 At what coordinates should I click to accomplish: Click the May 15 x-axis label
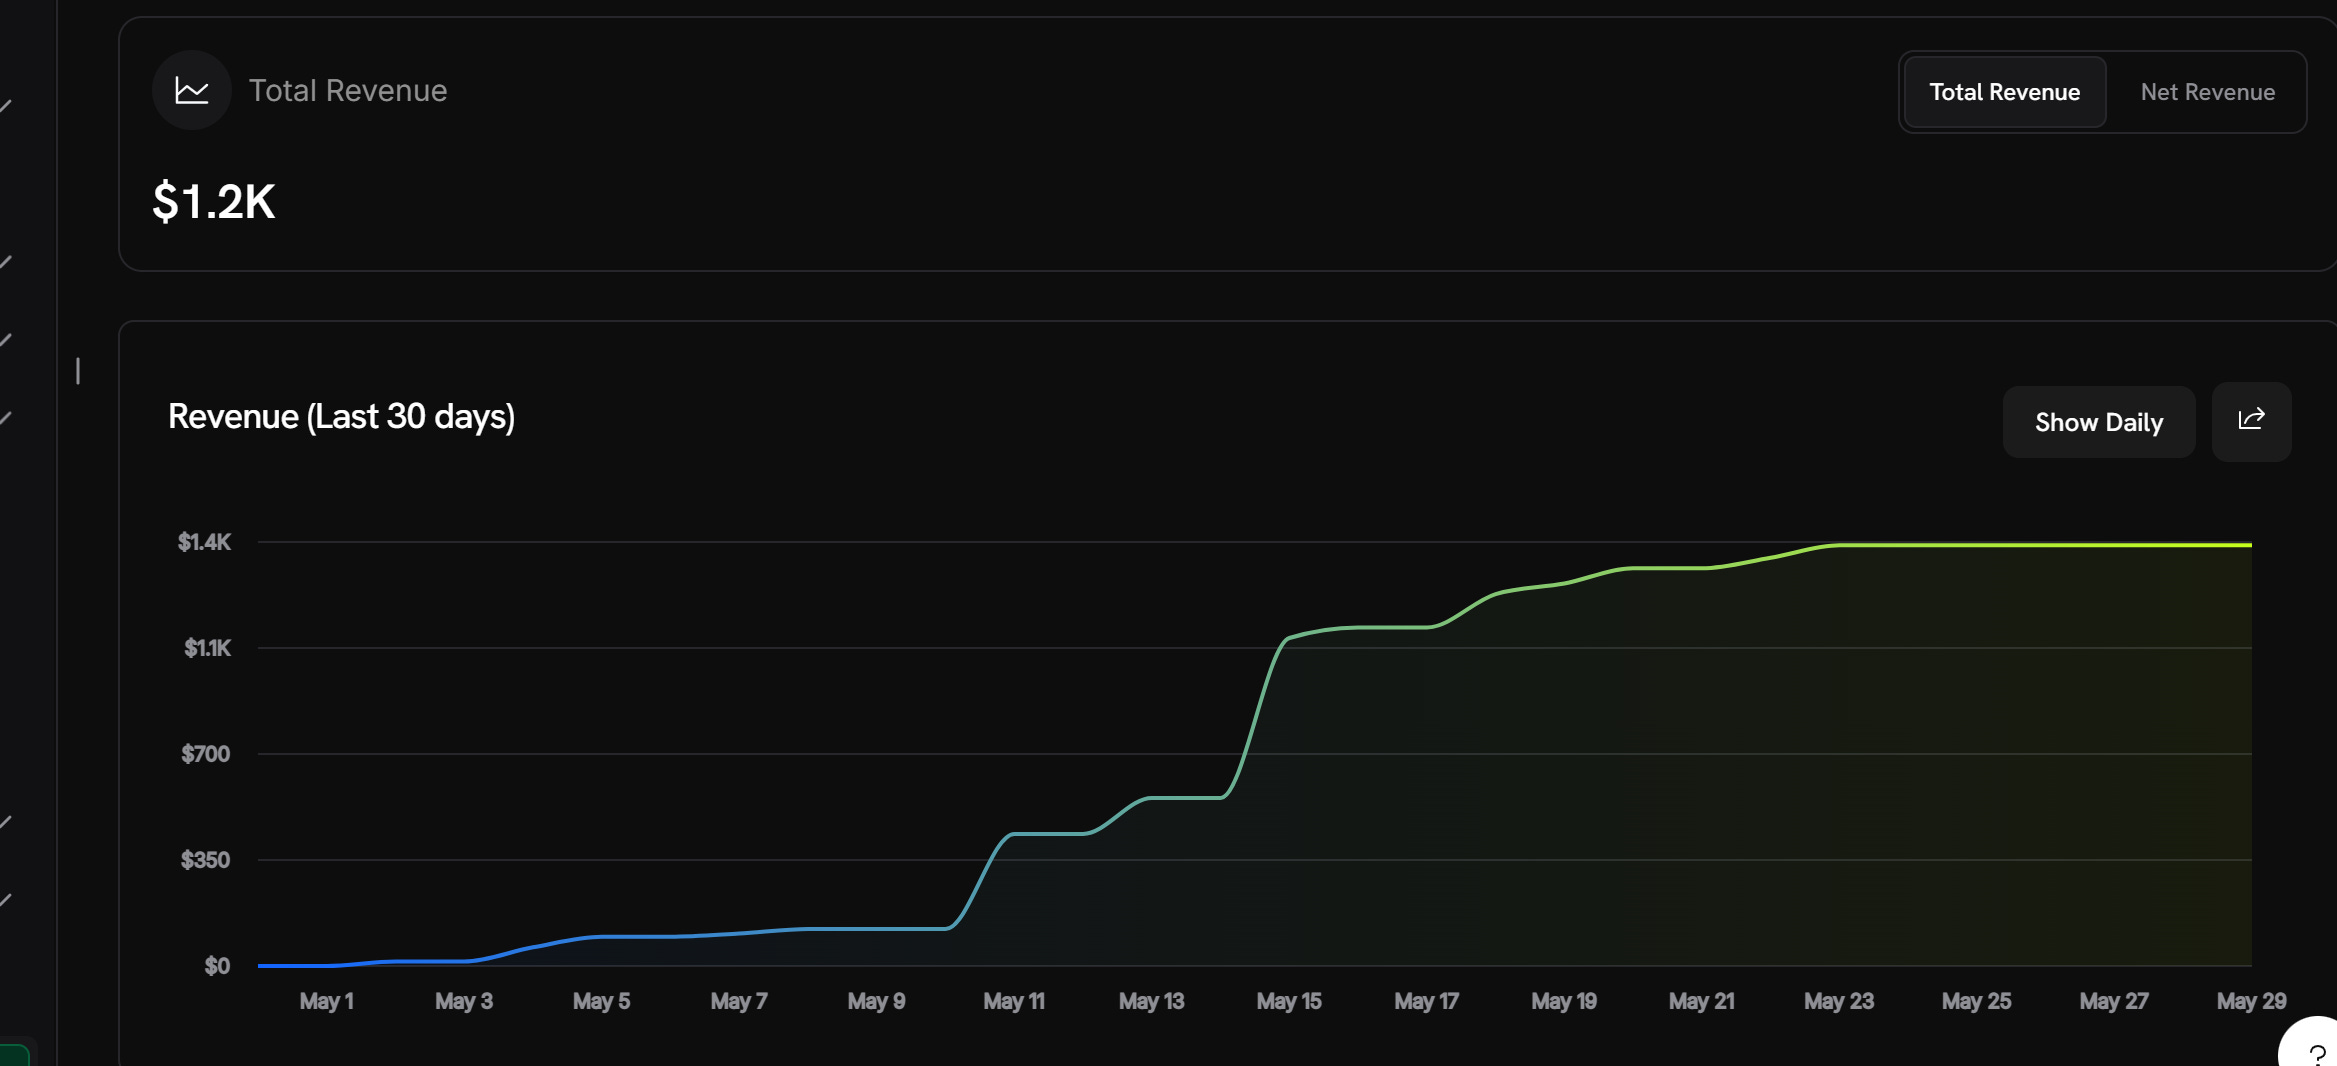(1288, 1001)
